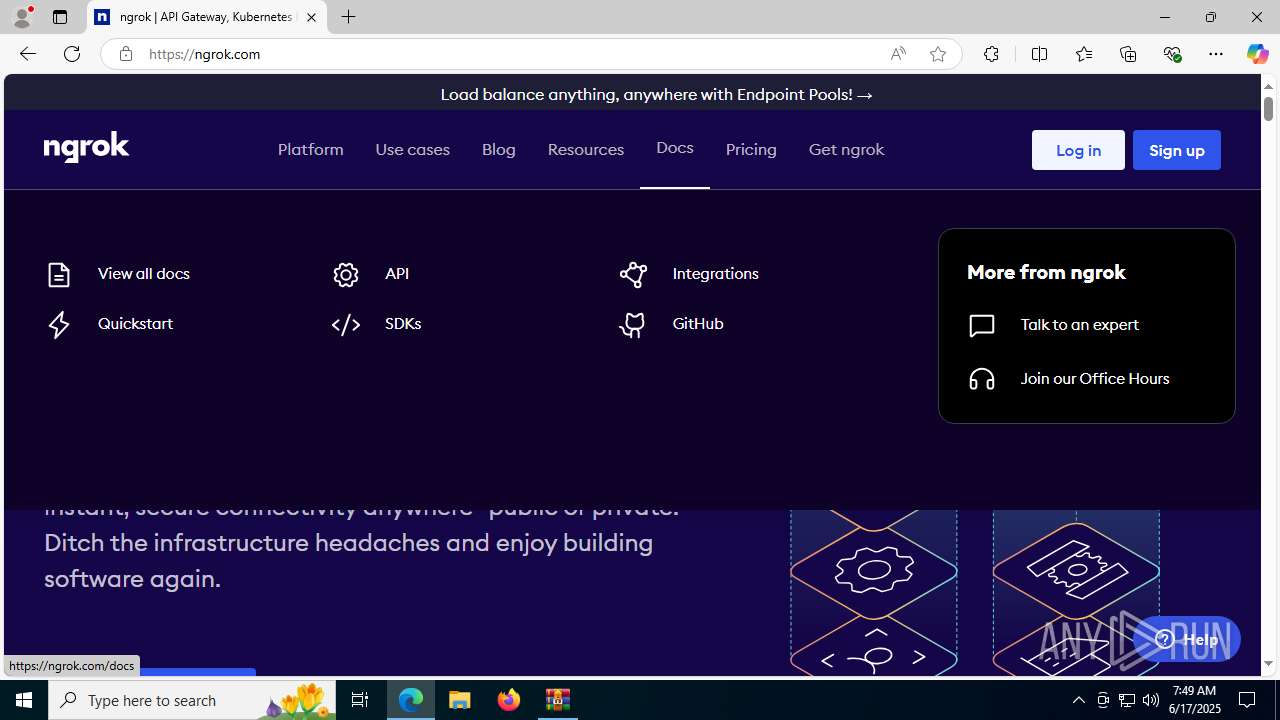
Task: Open browser Extensions icon
Action: [x=991, y=54]
